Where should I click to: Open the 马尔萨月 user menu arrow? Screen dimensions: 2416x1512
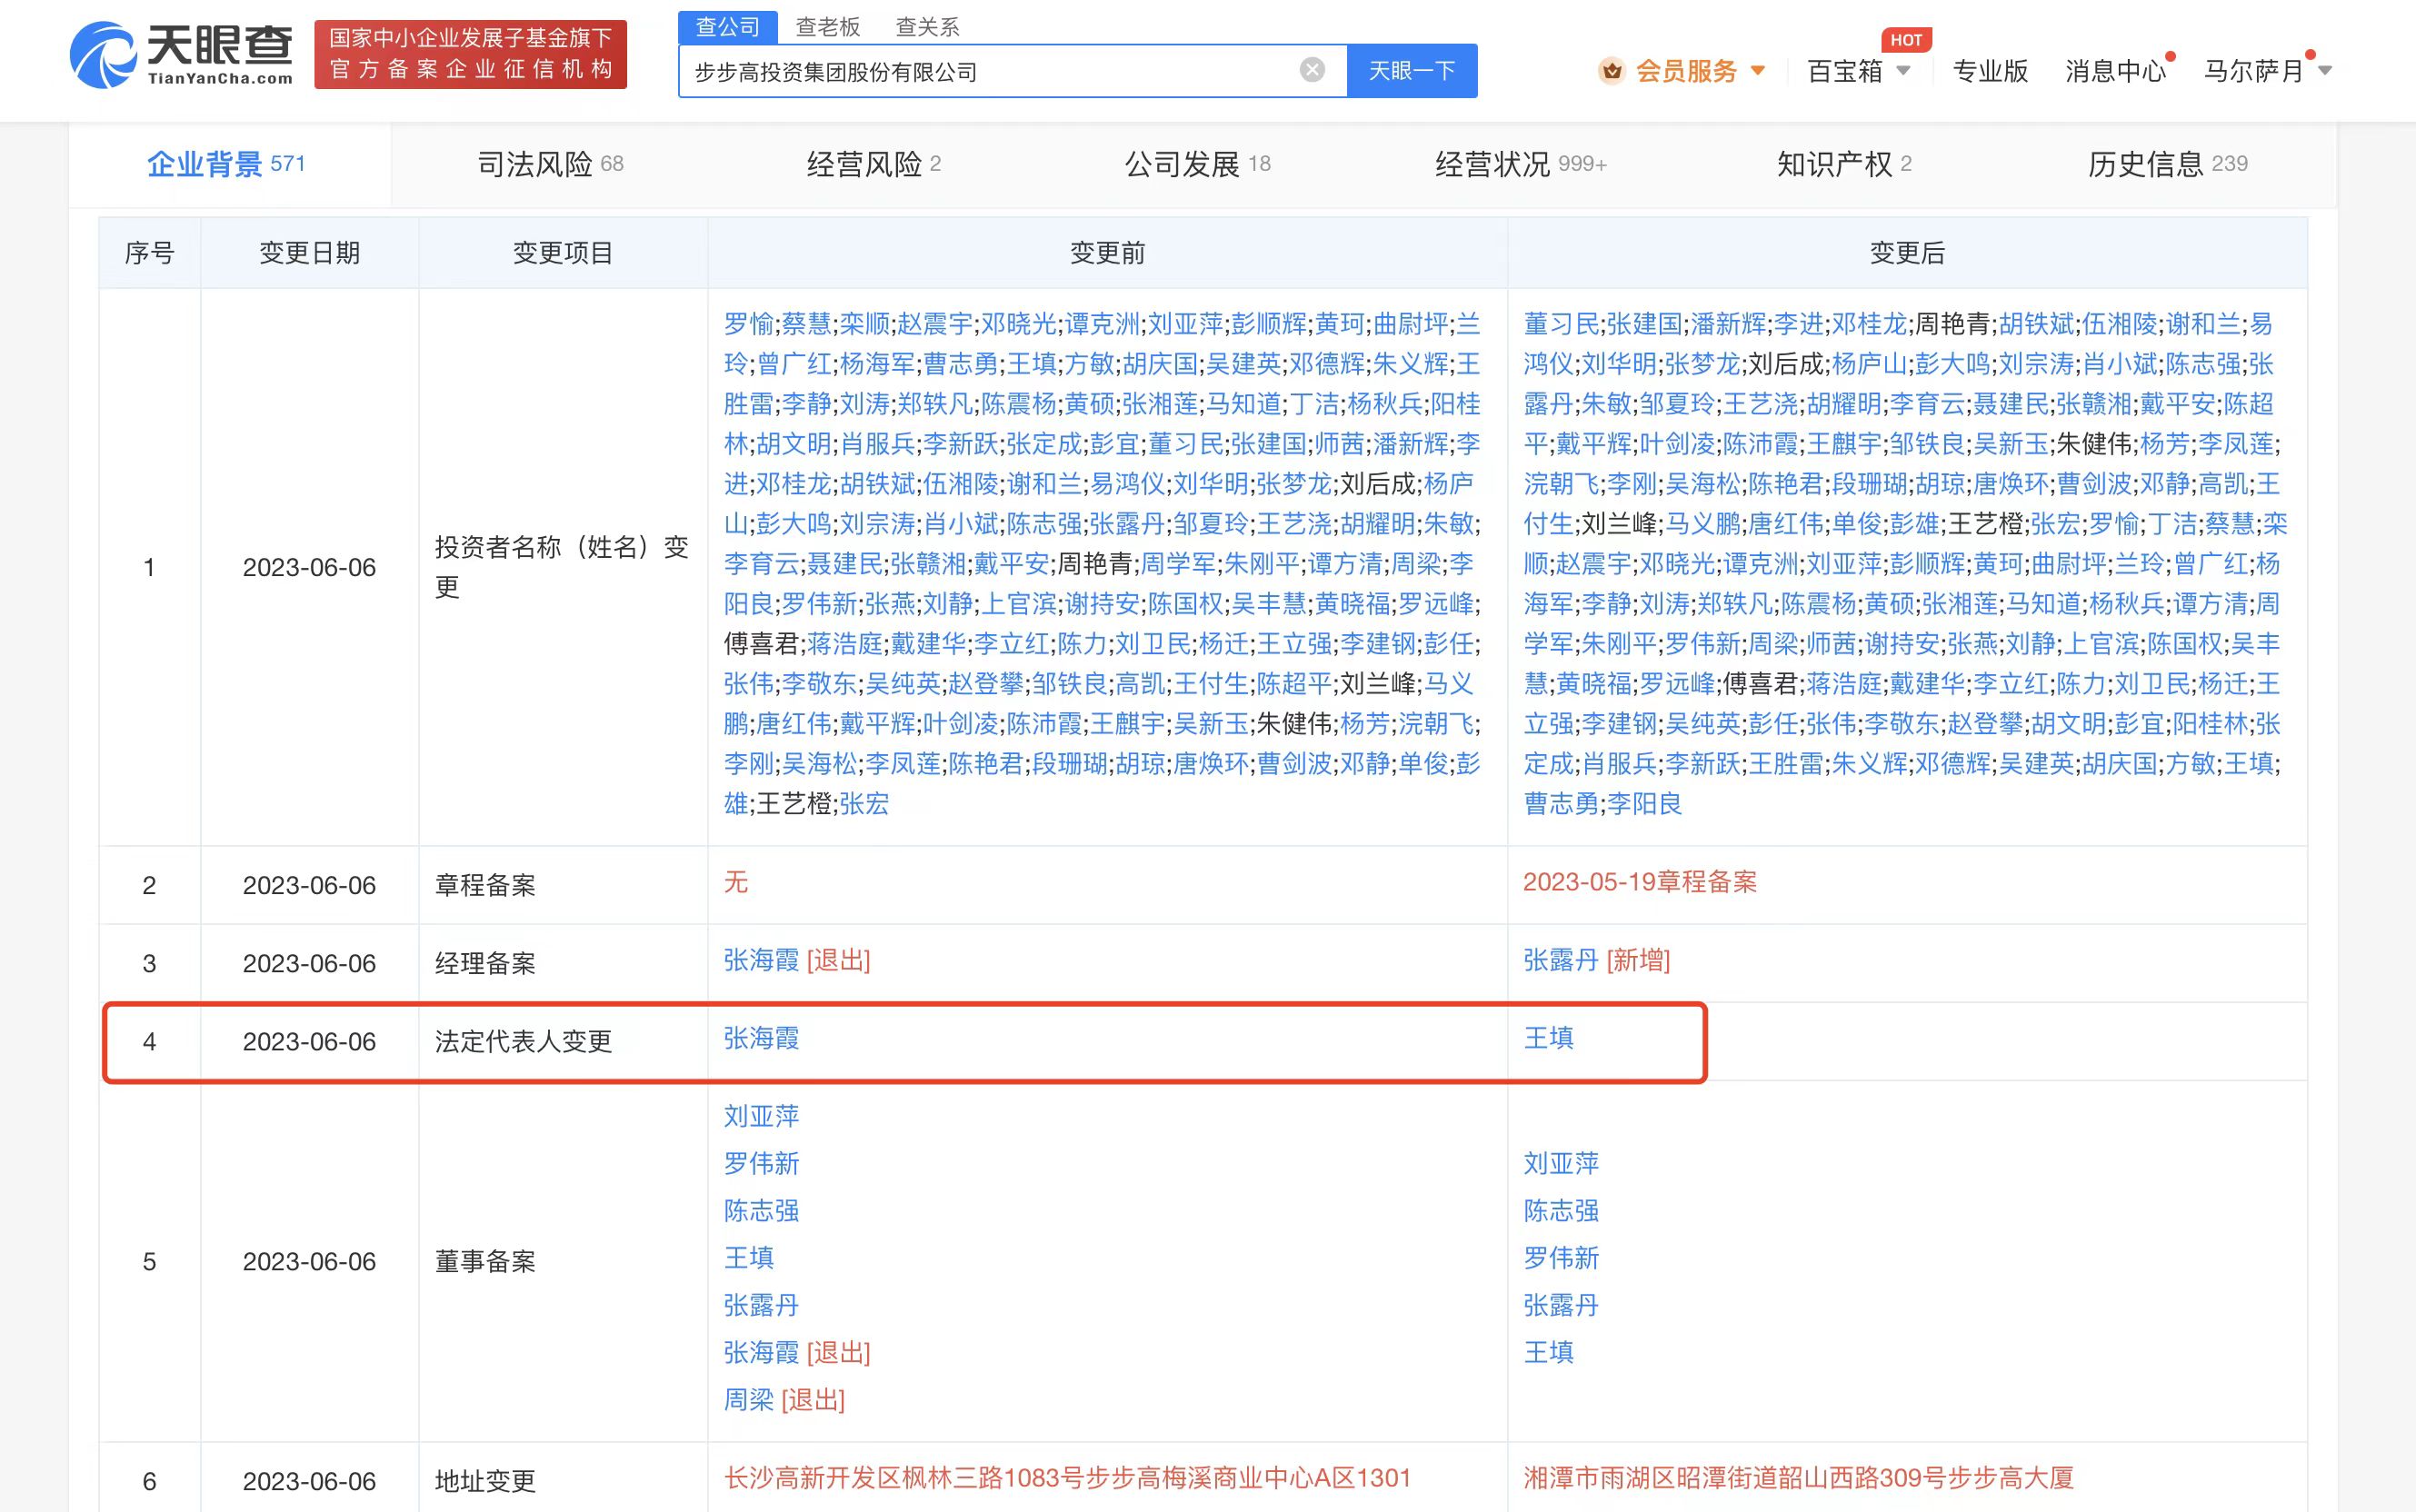[x=2325, y=71]
